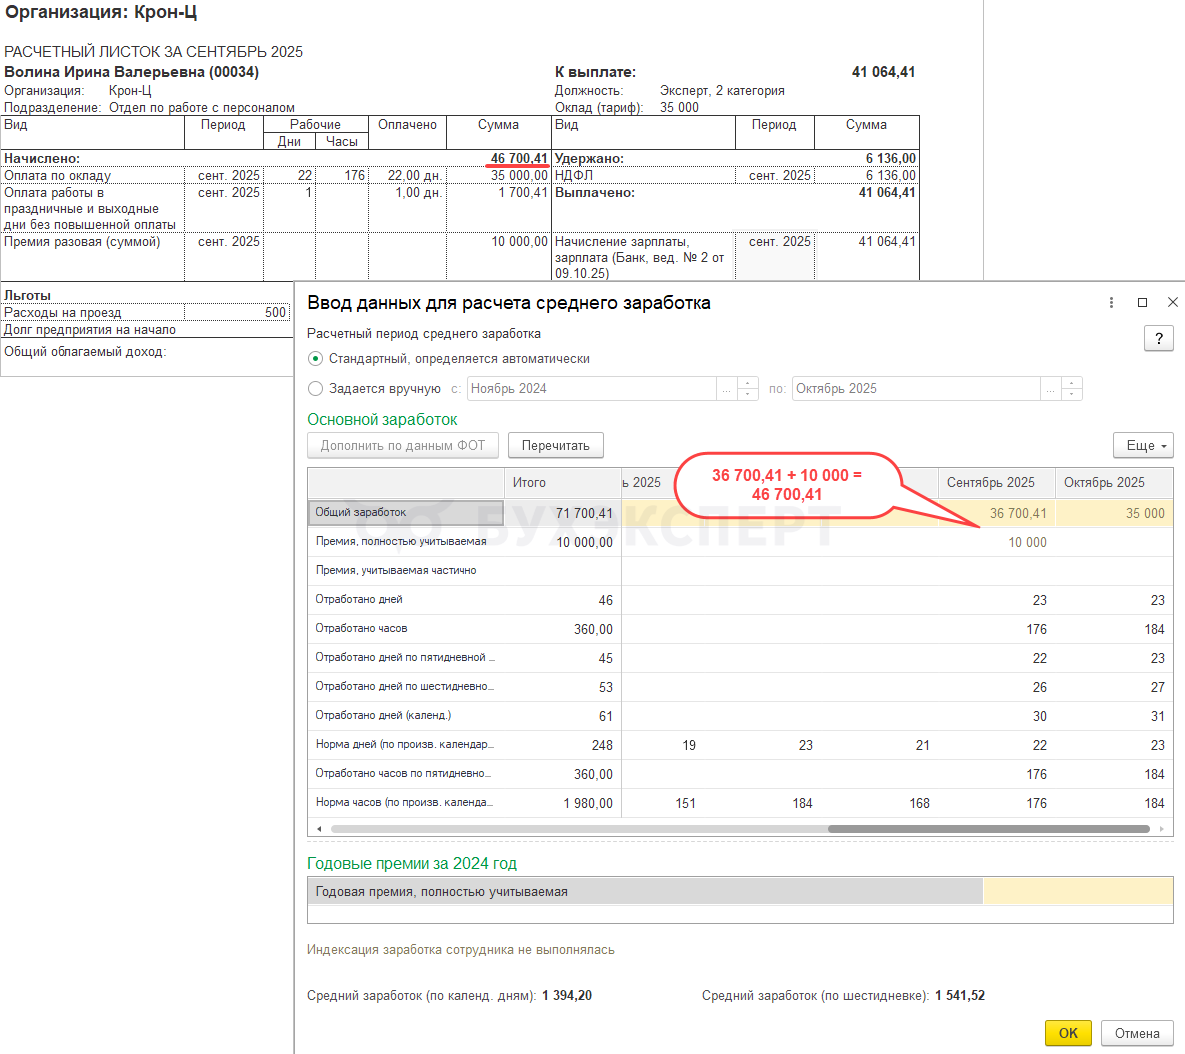Click the Сентябрь 2025 column header
The width and height of the screenshot is (1185, 1054).
990,483
